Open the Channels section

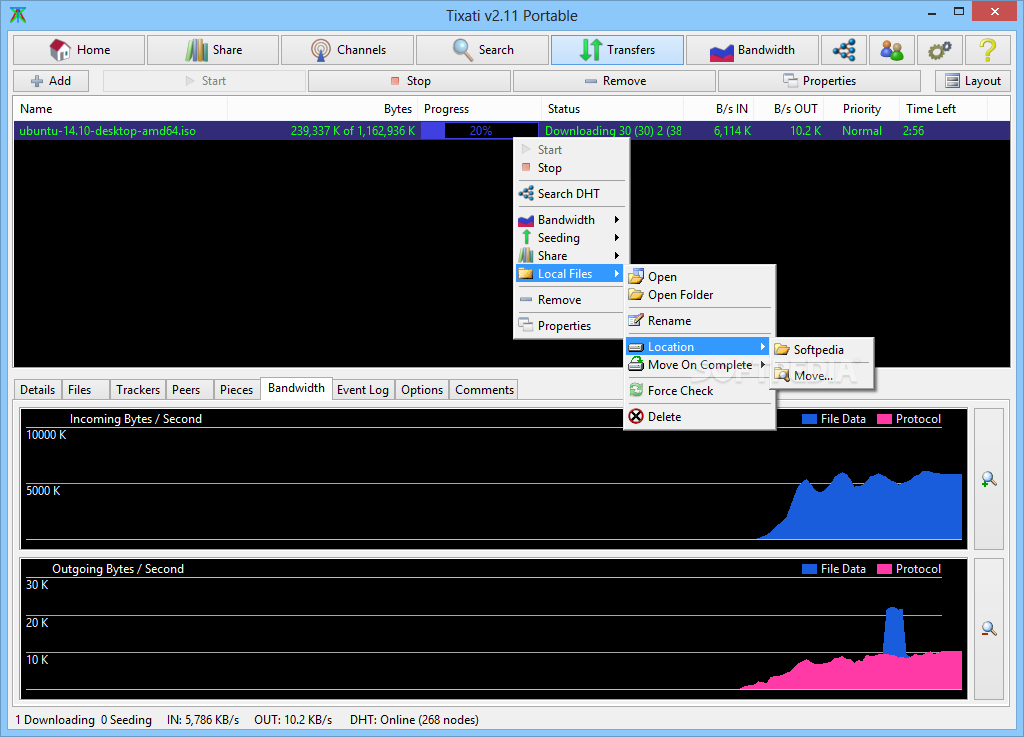(x=347, y=50)
